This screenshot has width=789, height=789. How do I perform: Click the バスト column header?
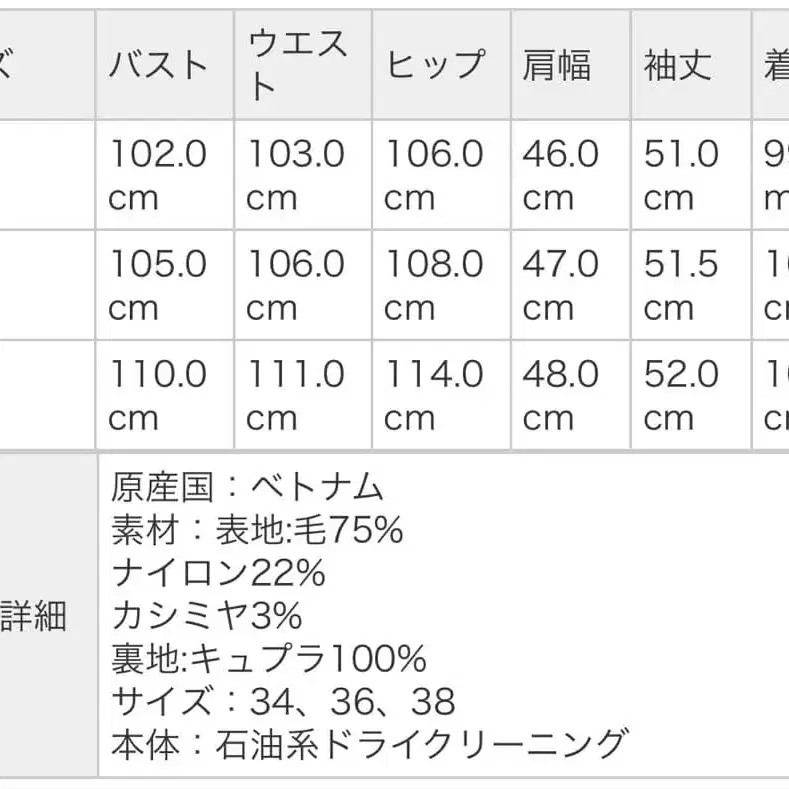coord(158,66)
